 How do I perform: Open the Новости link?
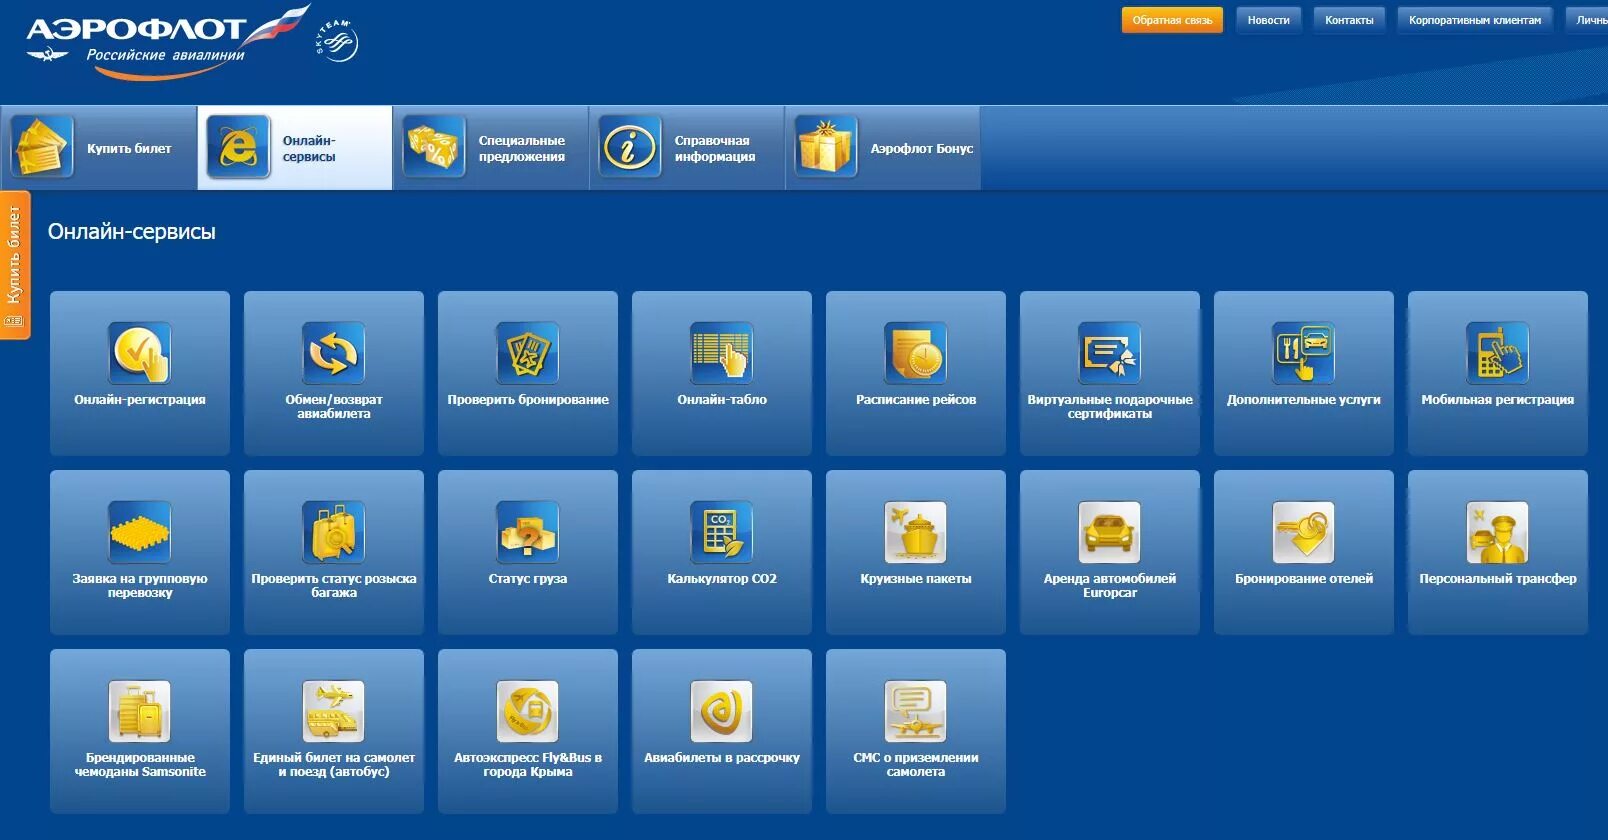[1269, 20]
